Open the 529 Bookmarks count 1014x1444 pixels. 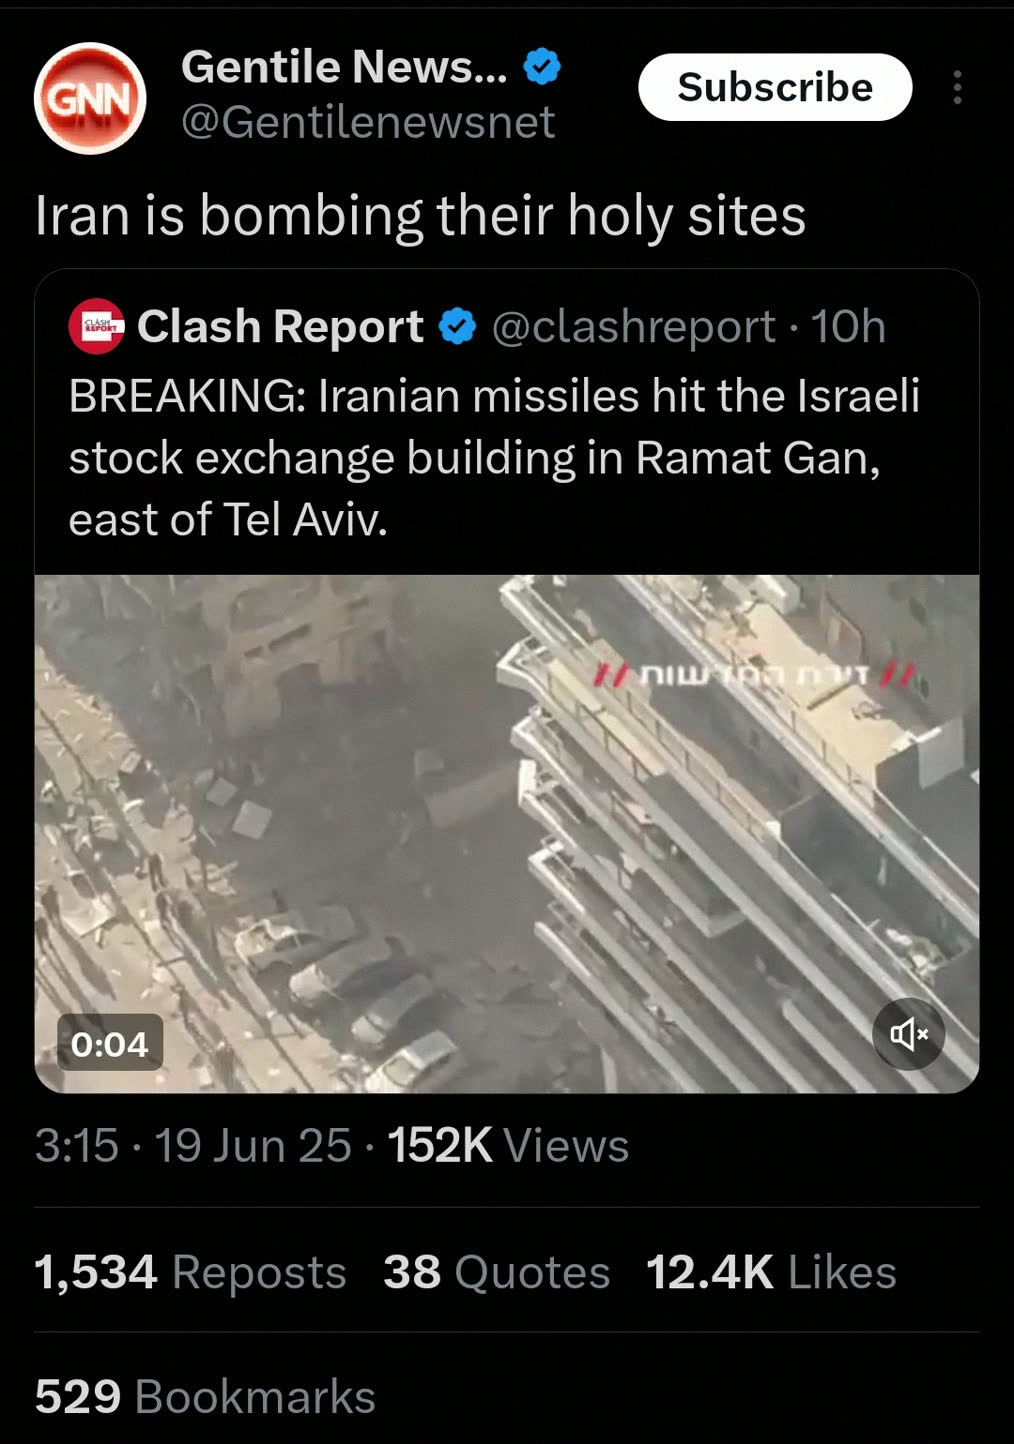coord(205,1396)
